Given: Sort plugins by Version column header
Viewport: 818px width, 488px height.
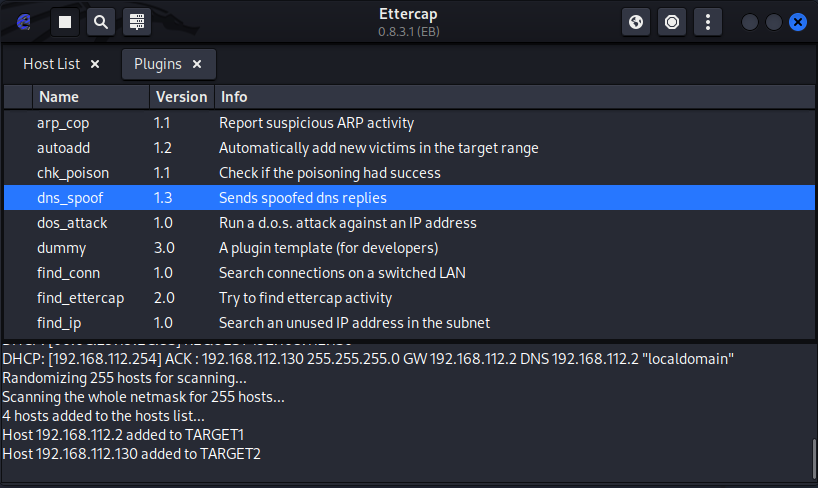Looking at the screenshot, I should point(181,97).
